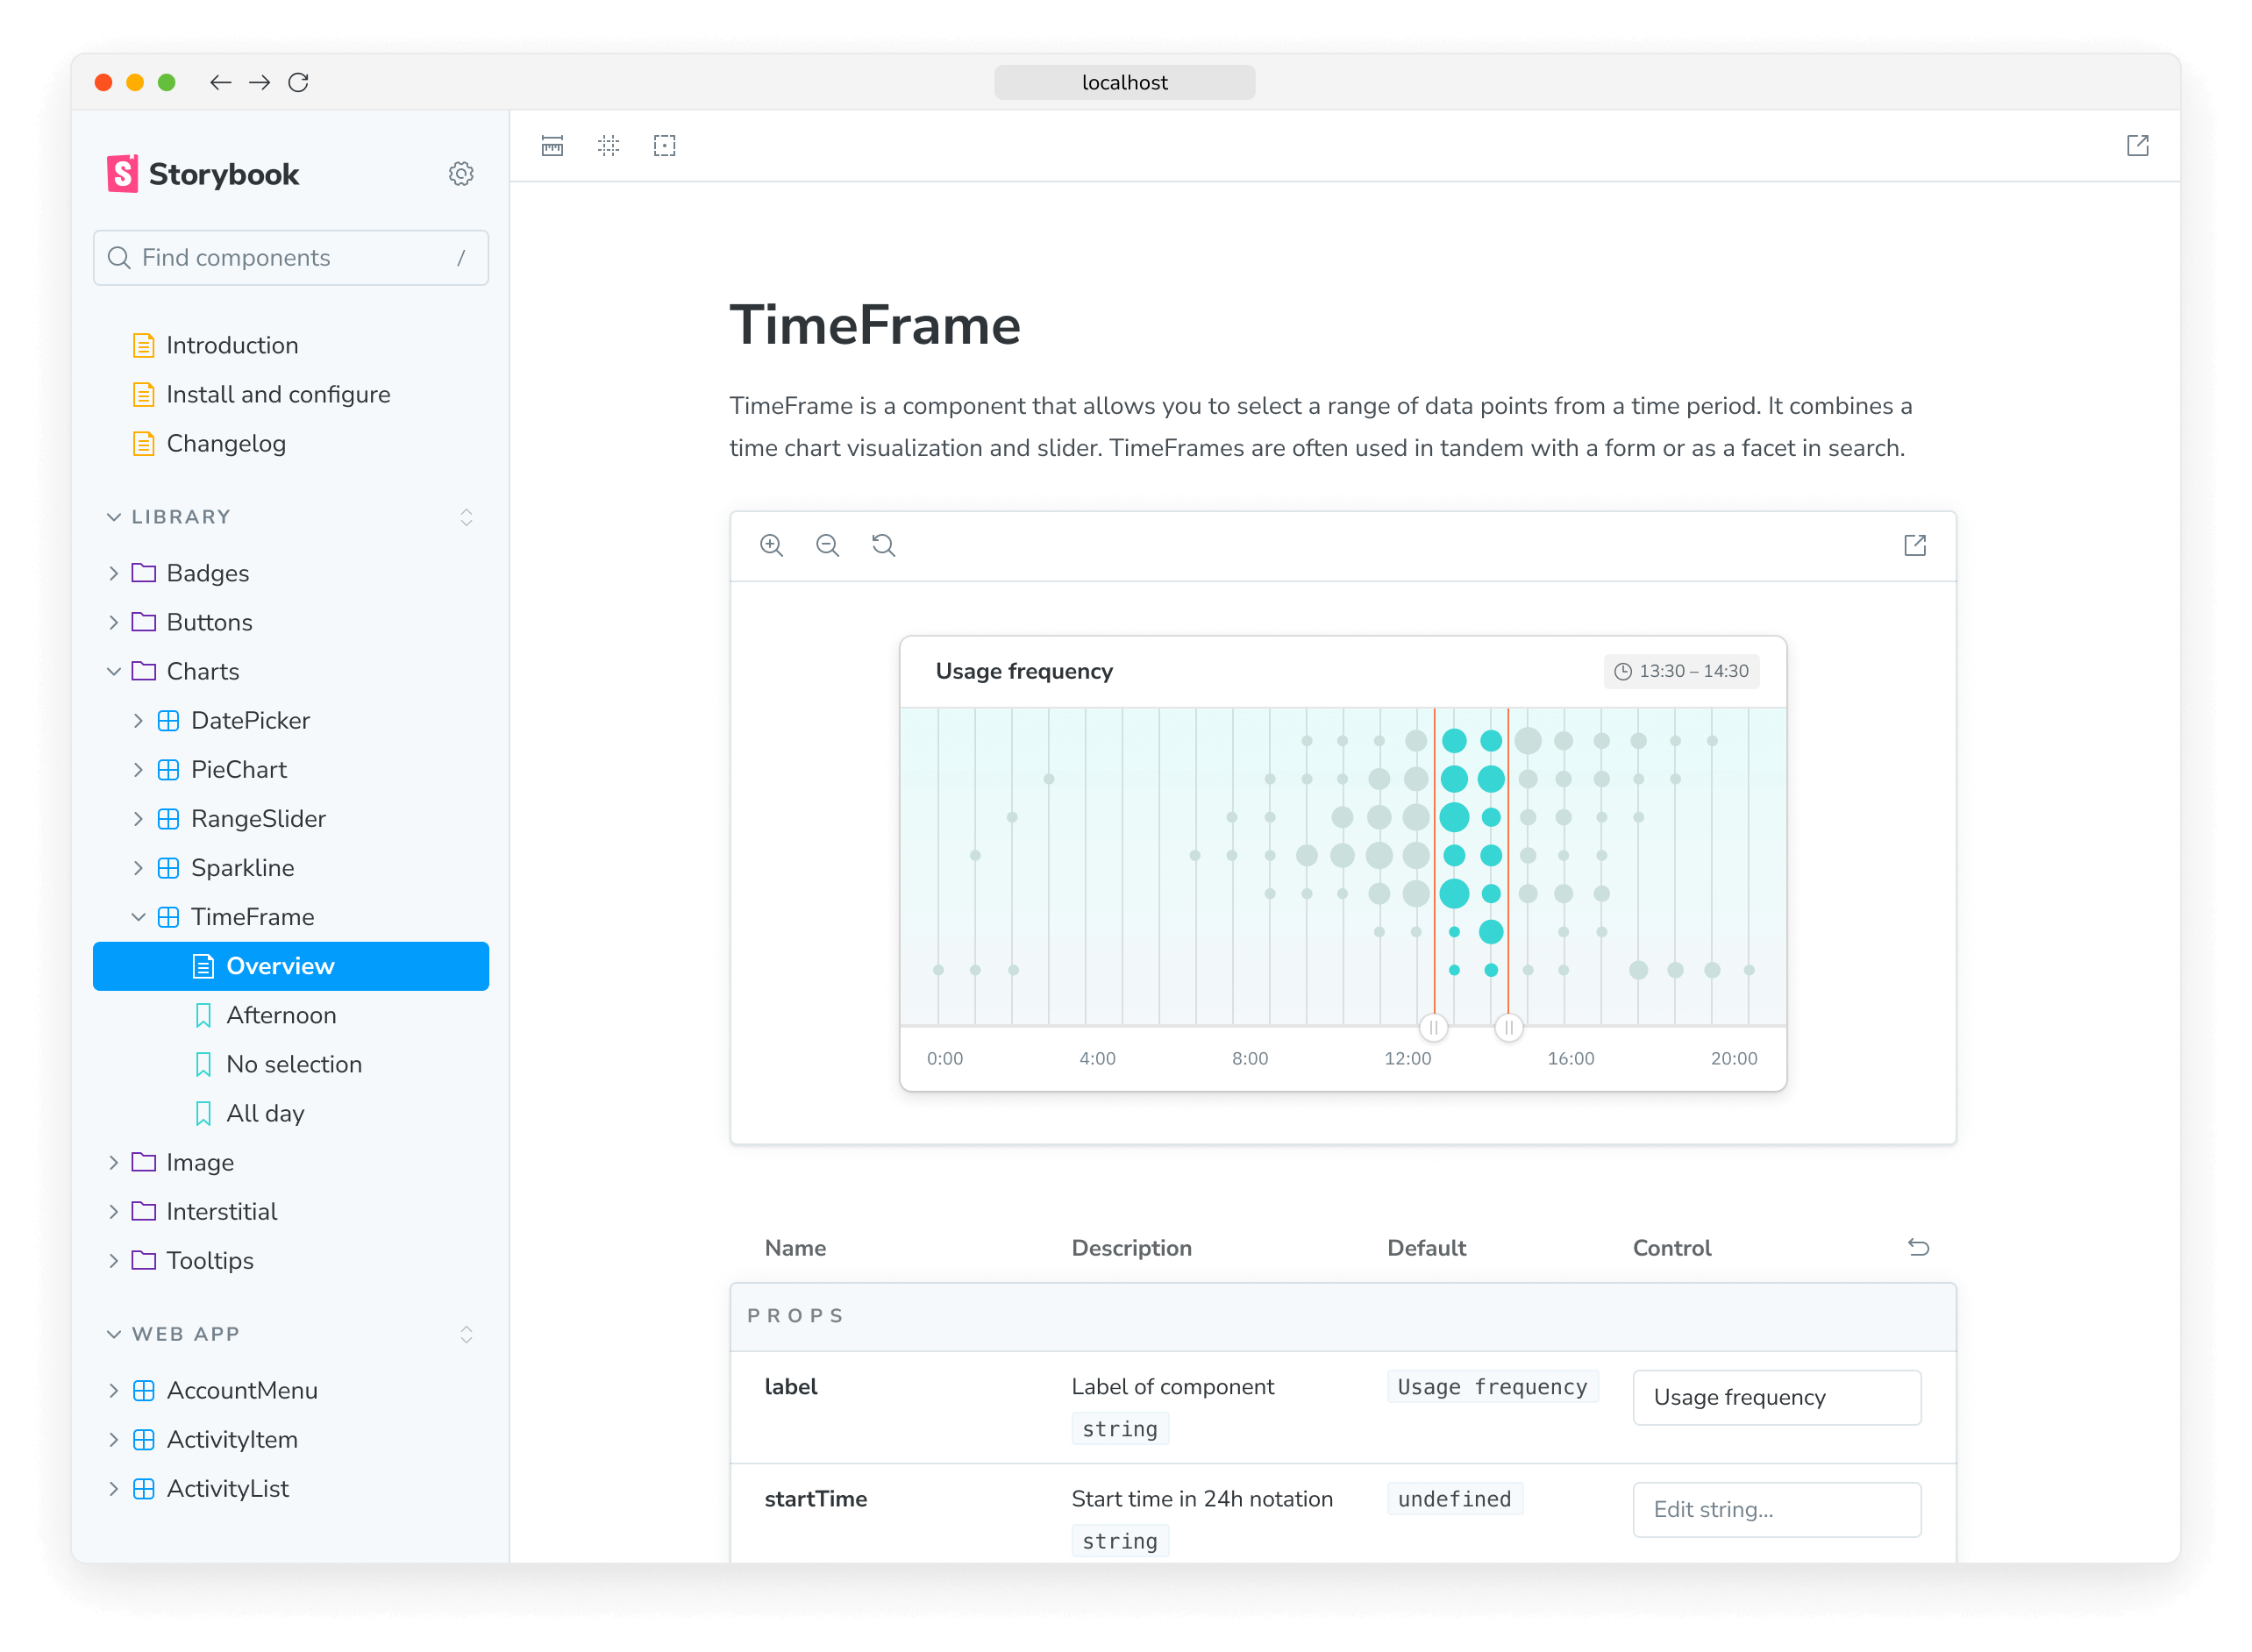The image size is (2252, 1652).
Task: Reset the preview zoom level
Action: click(882, 546)
